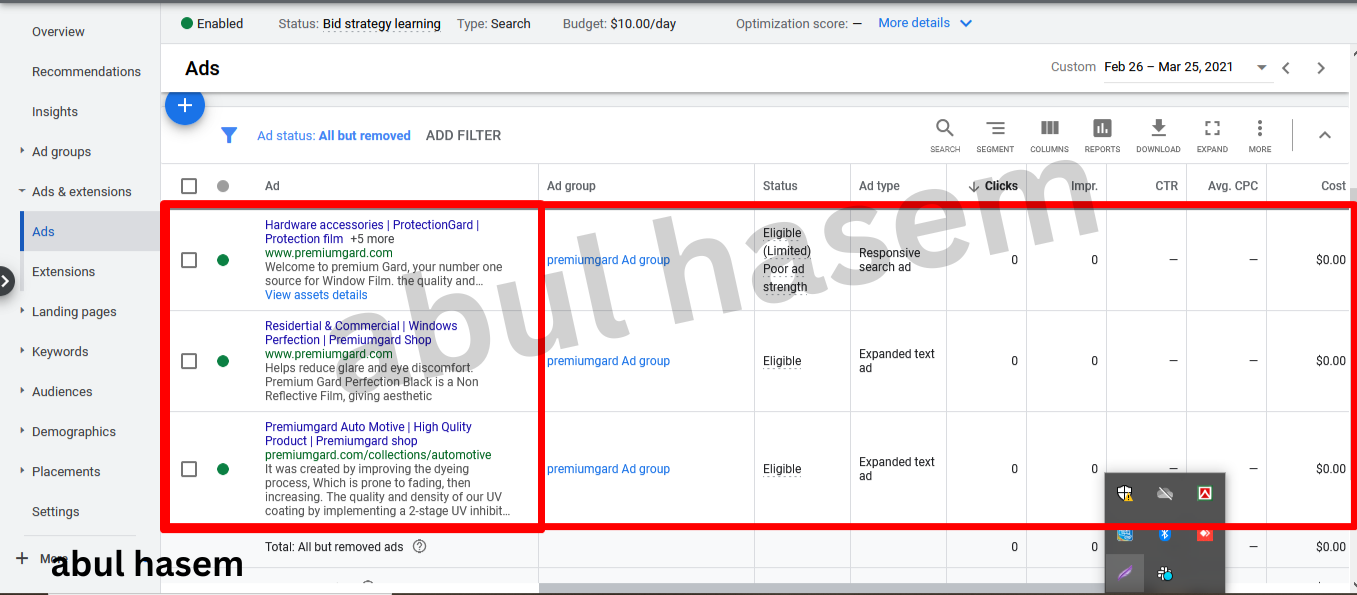Open Recommendations in the sidebar
Viewport: 1357px width, 595px height.
86,72
